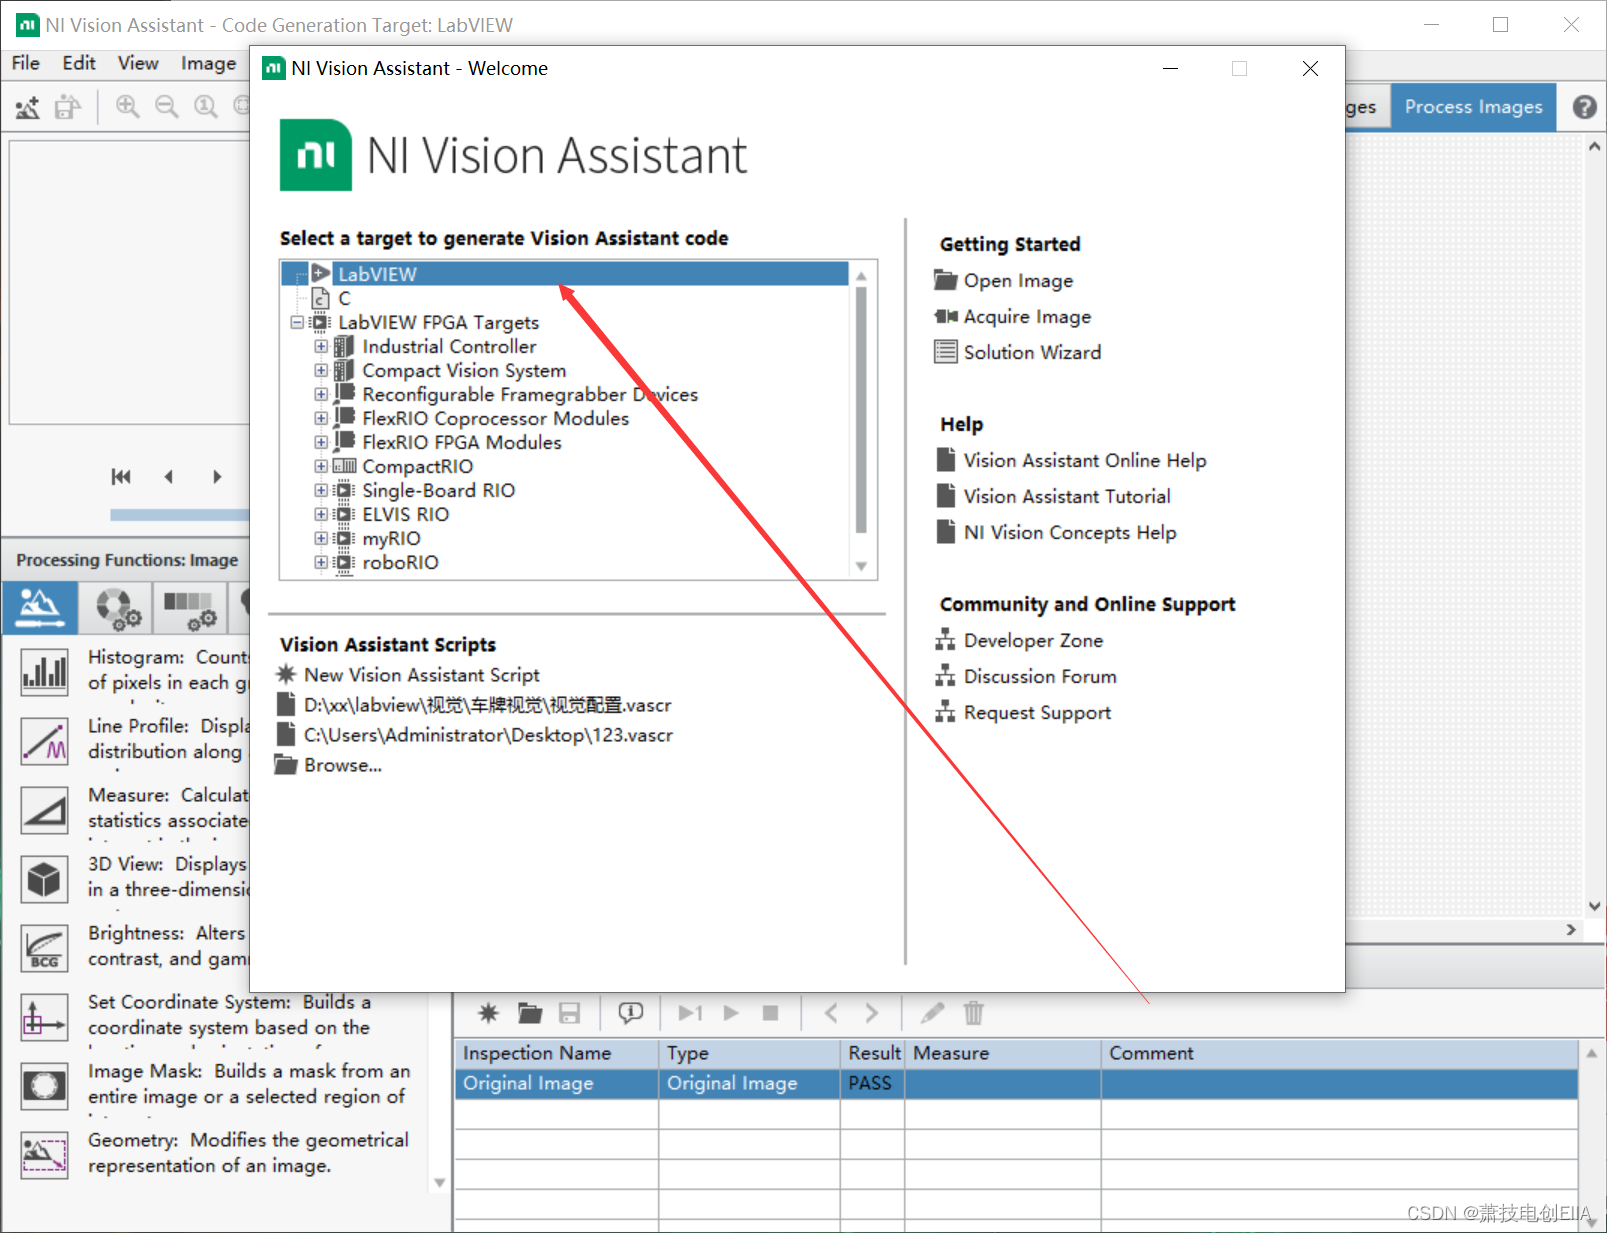Click Browse... to find a script

click(x=343, y=765)
